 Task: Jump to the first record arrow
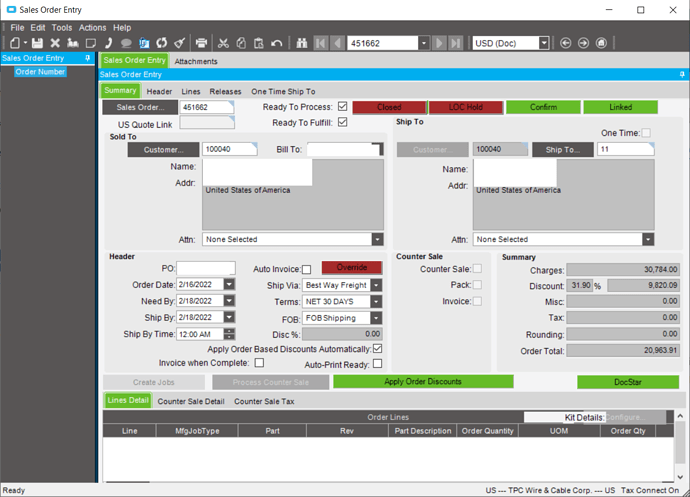[321, 43]
